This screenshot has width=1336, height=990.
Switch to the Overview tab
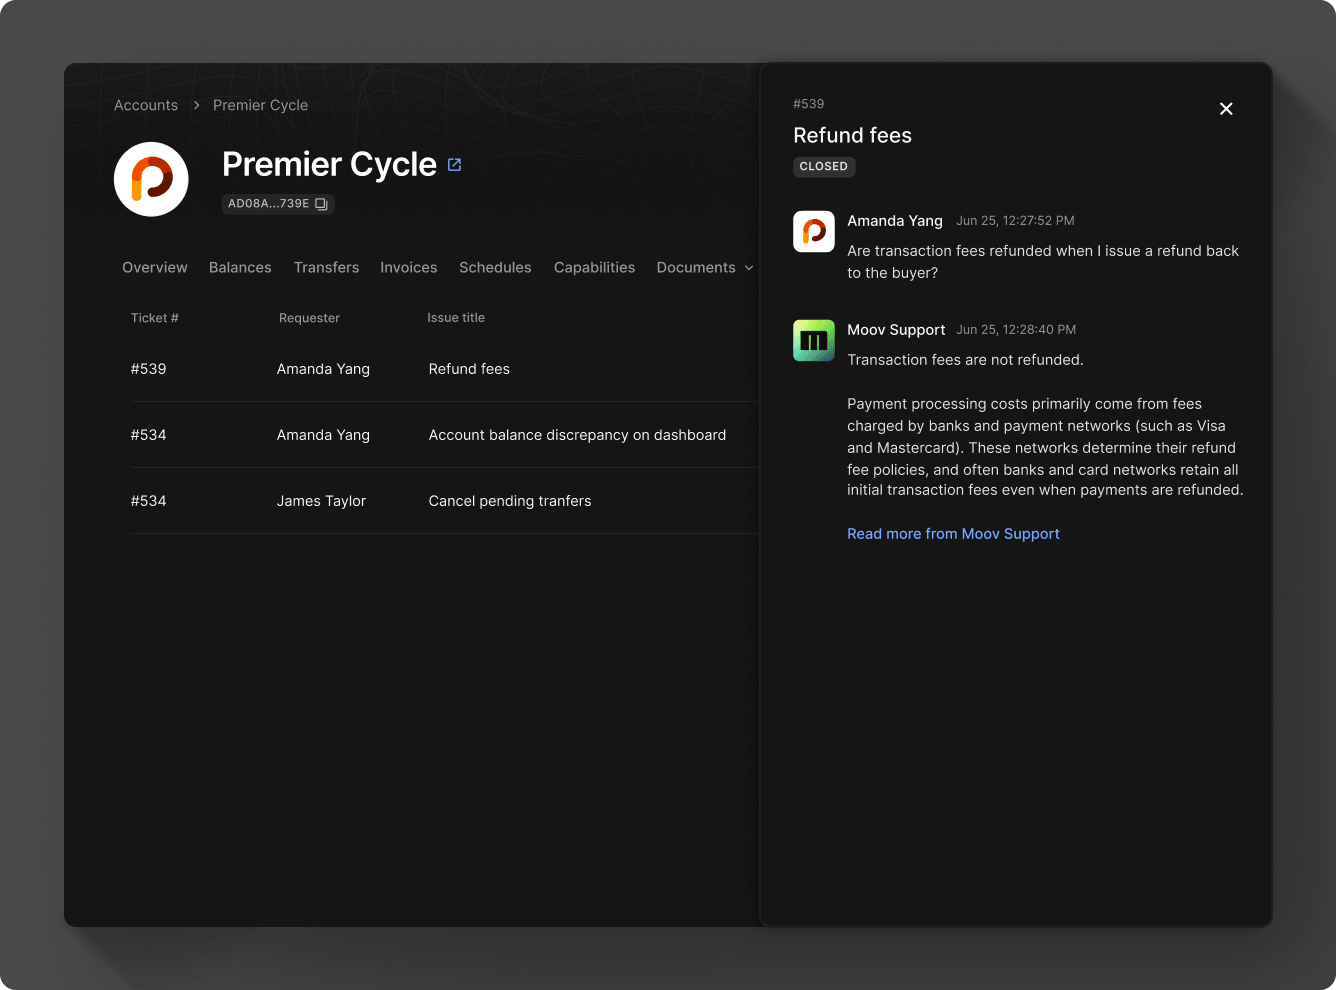[155, 267]
